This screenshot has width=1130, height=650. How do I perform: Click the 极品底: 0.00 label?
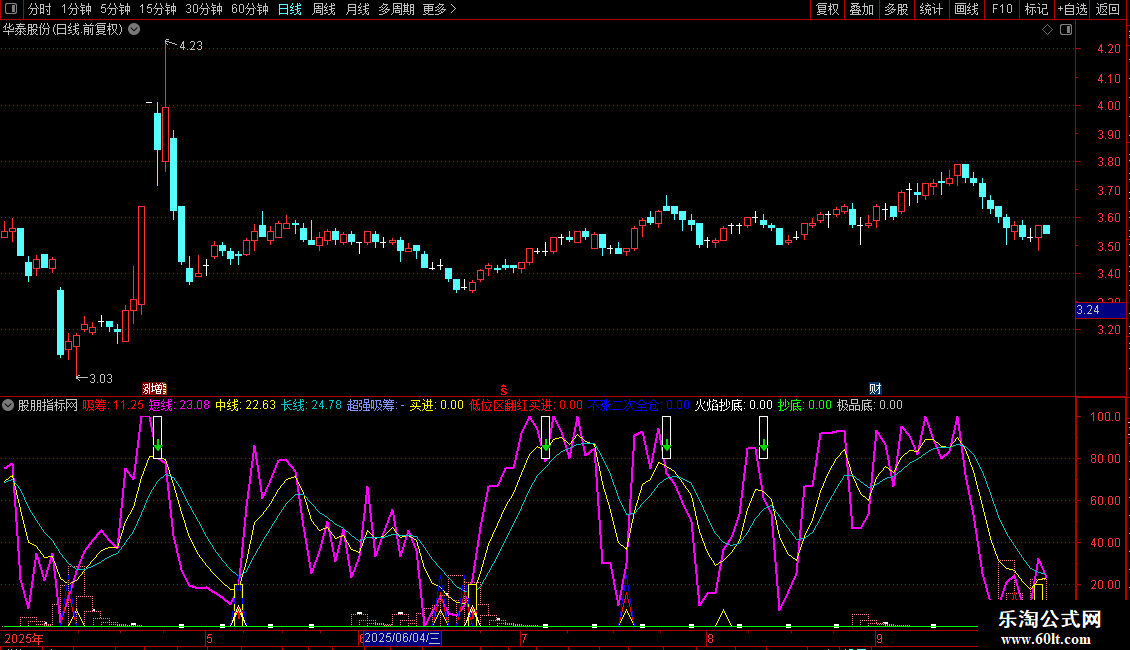pos(870,405)
